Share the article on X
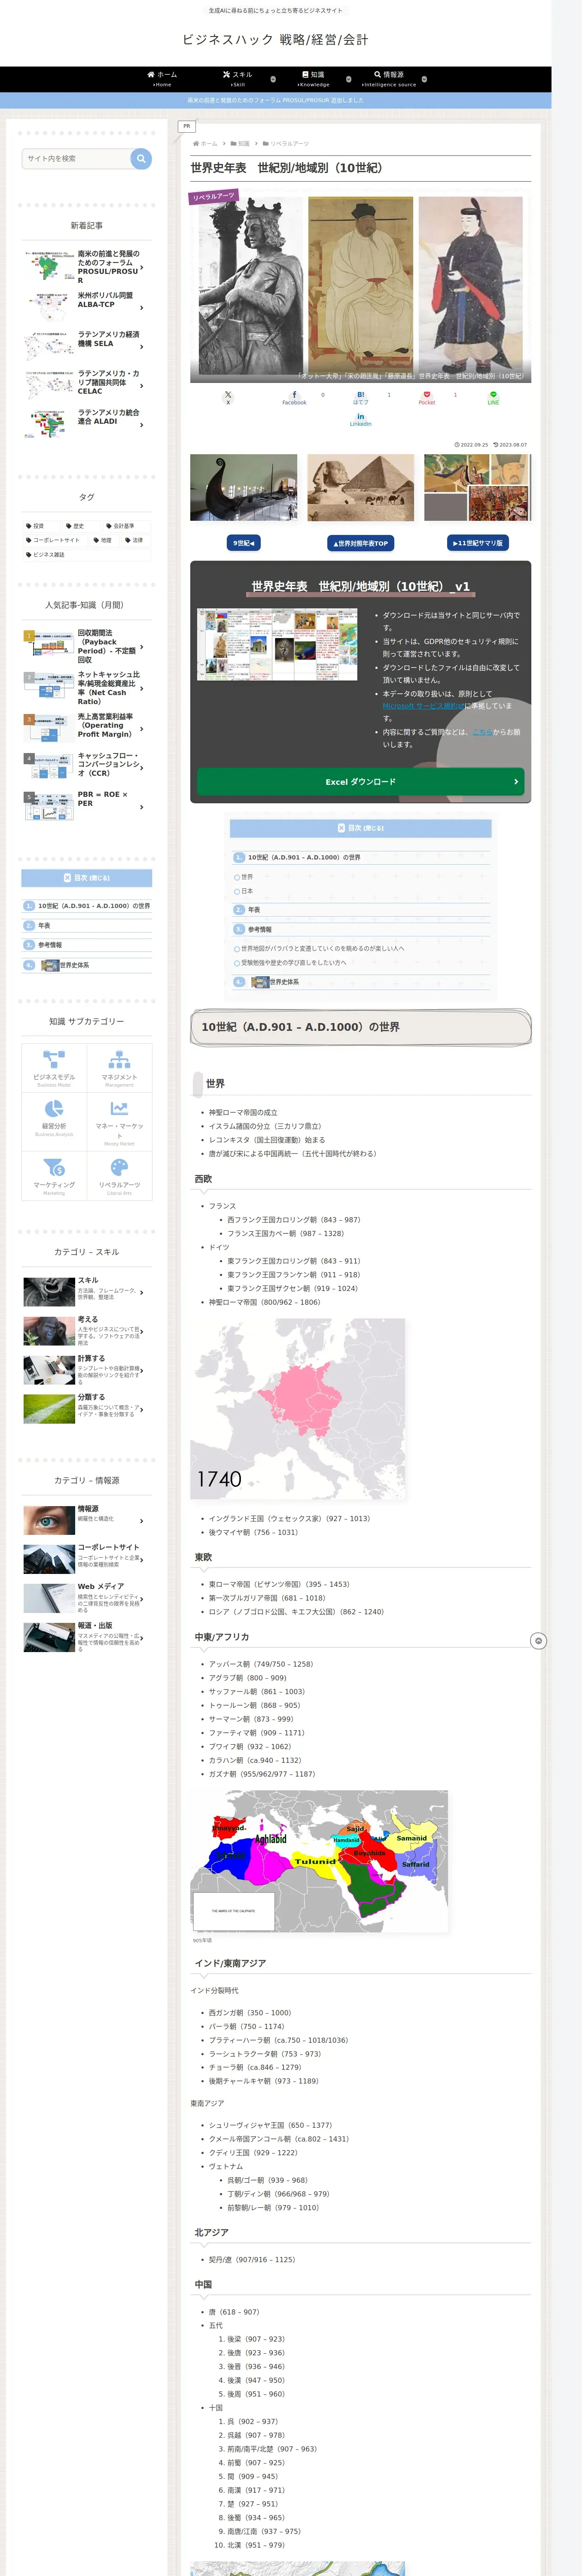This screenshot has width=582, height=2576. tap(228, 397)
